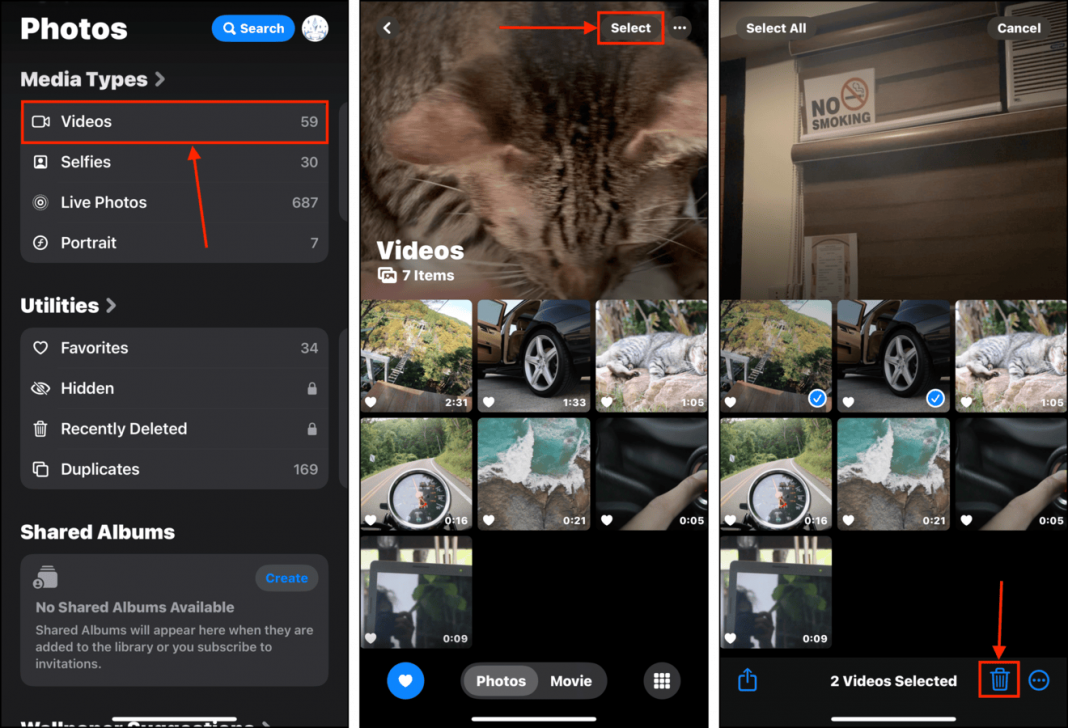
Task: Expand the Utilities section
Action: (69, 306)
